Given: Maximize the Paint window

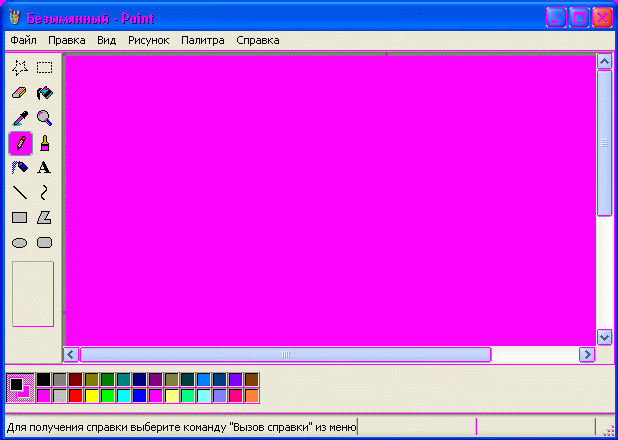Looking at the screenshot, I should 579,18.
